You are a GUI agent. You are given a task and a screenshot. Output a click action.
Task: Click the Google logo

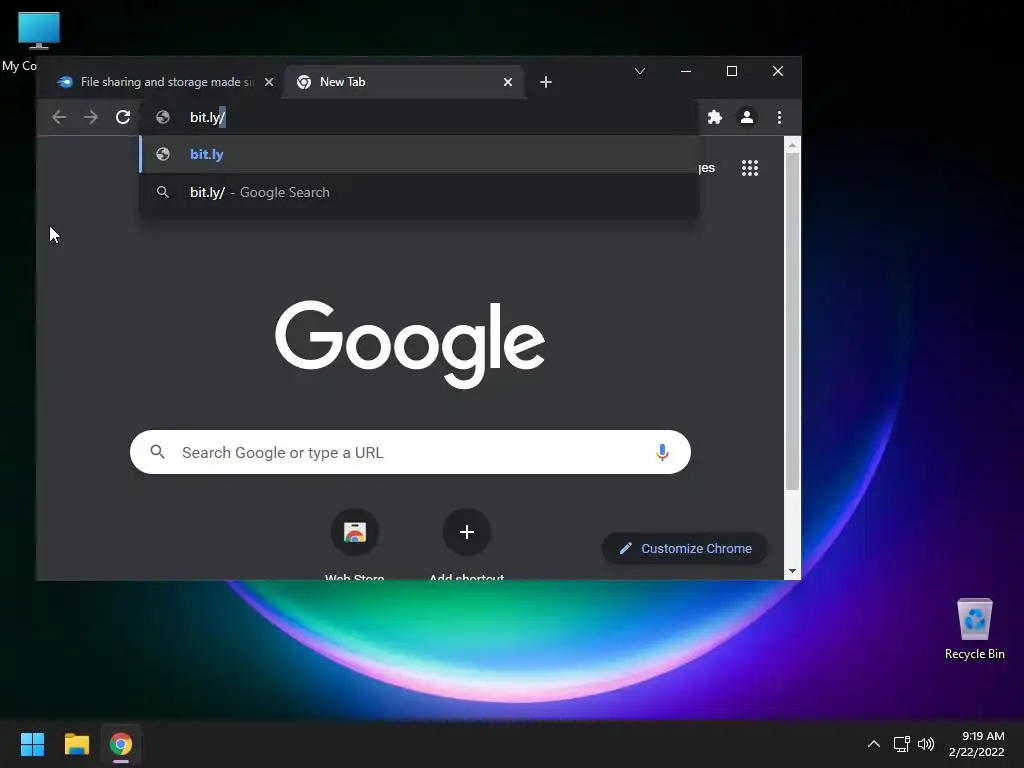(410, 344)
